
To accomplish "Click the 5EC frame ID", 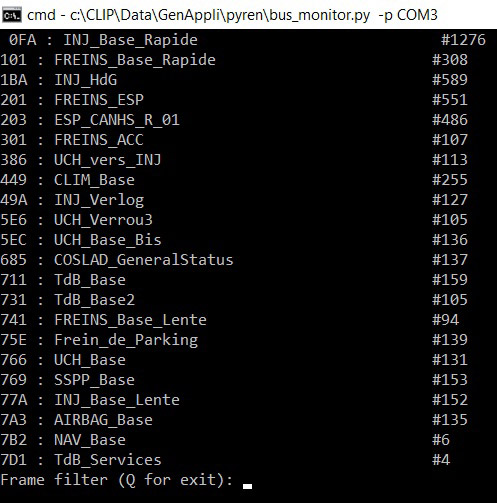I will point(14,240).
